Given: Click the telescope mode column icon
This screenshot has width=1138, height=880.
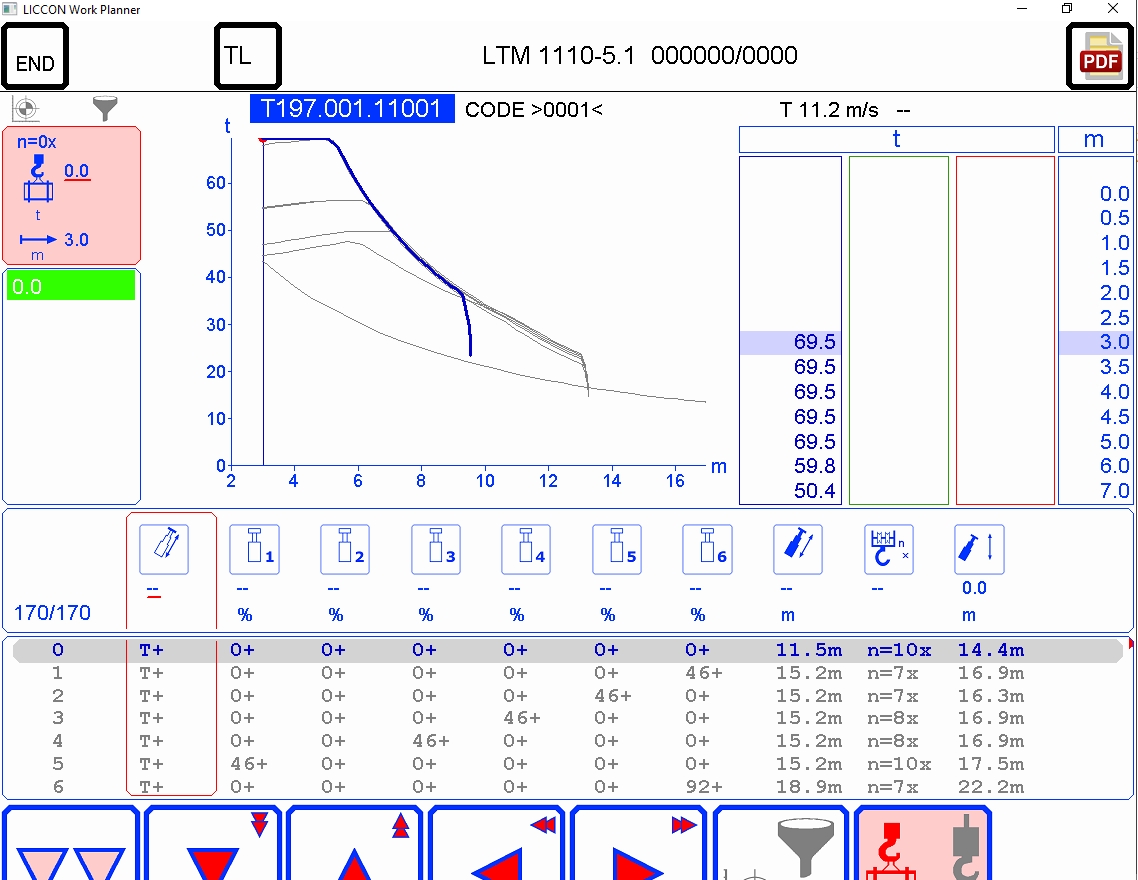Looking at the screenshot, I should (x=164, y=550).
